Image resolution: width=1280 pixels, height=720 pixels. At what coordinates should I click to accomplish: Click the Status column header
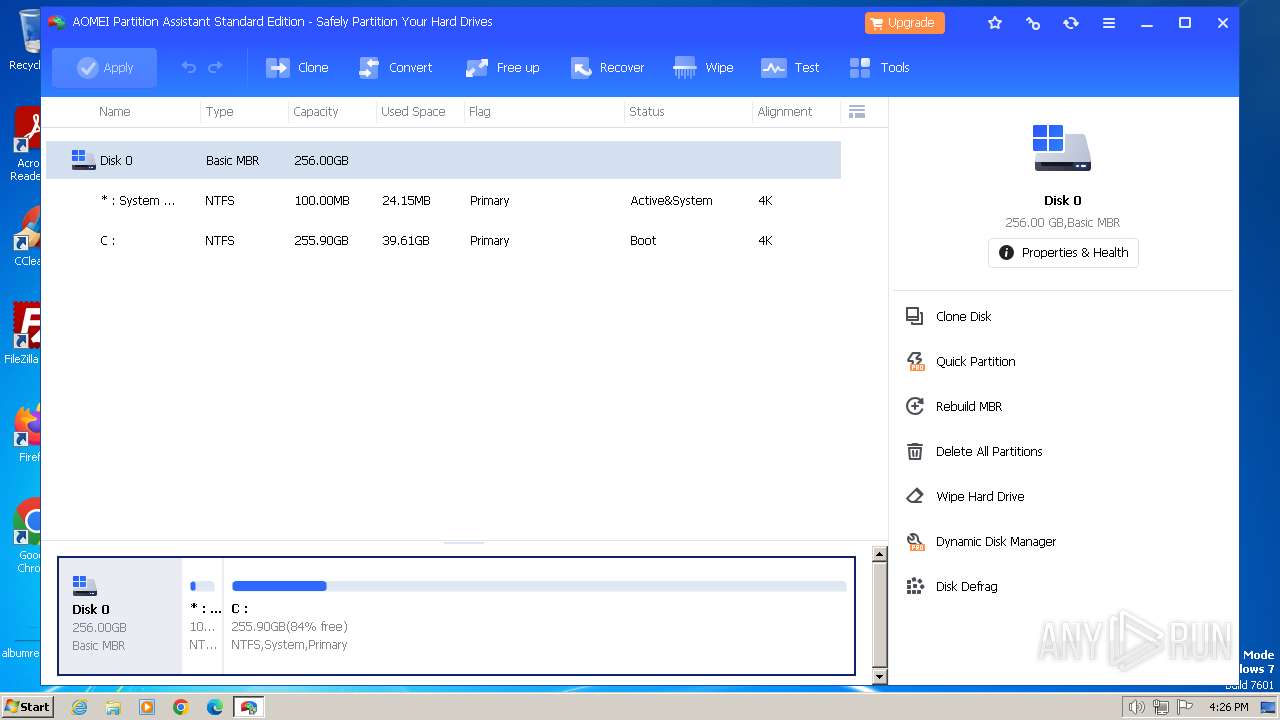pyautogui.click(x=647, y=111)
